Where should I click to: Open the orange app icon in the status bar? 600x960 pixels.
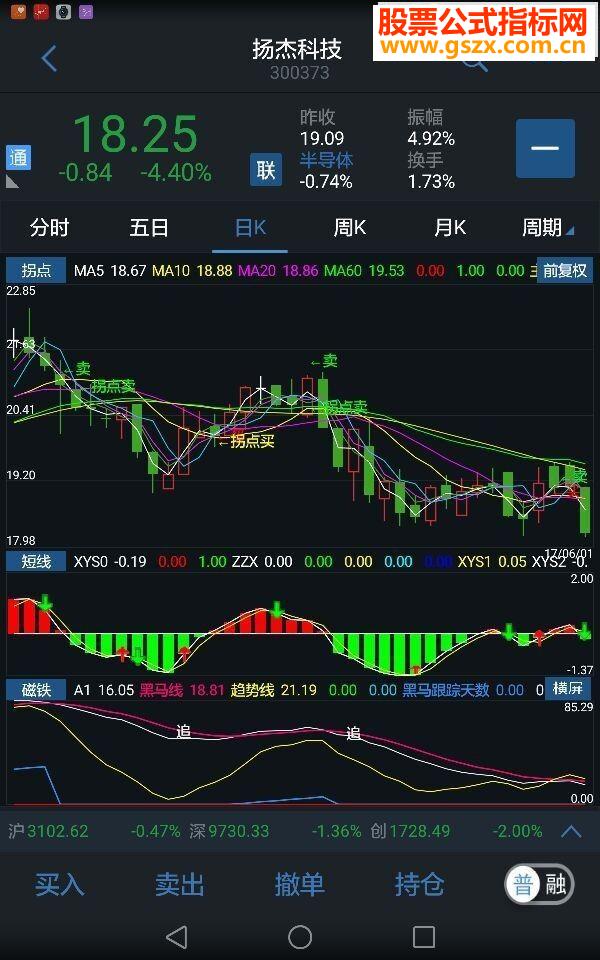pos(18,10)
